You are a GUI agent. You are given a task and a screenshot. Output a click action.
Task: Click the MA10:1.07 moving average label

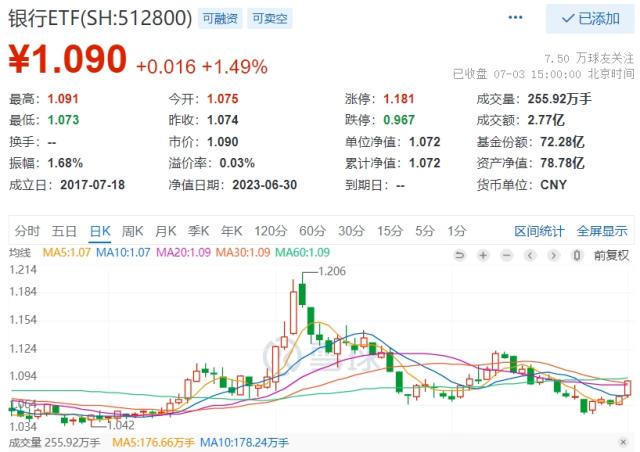[123, 252]
